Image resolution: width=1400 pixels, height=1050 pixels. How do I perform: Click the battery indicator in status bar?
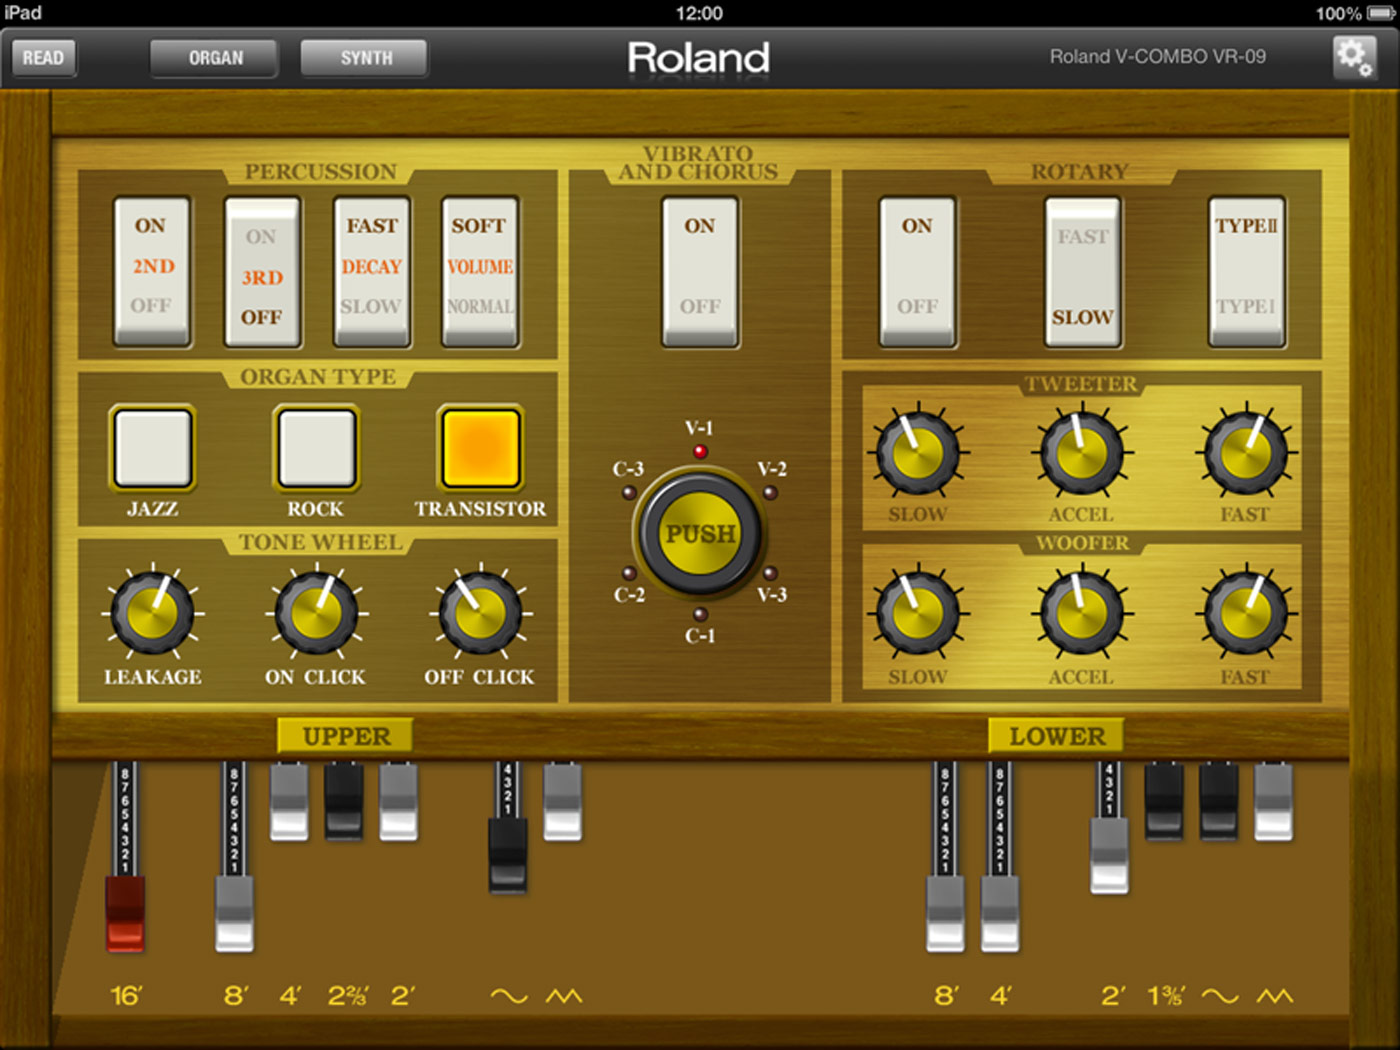coord(1380,13)
